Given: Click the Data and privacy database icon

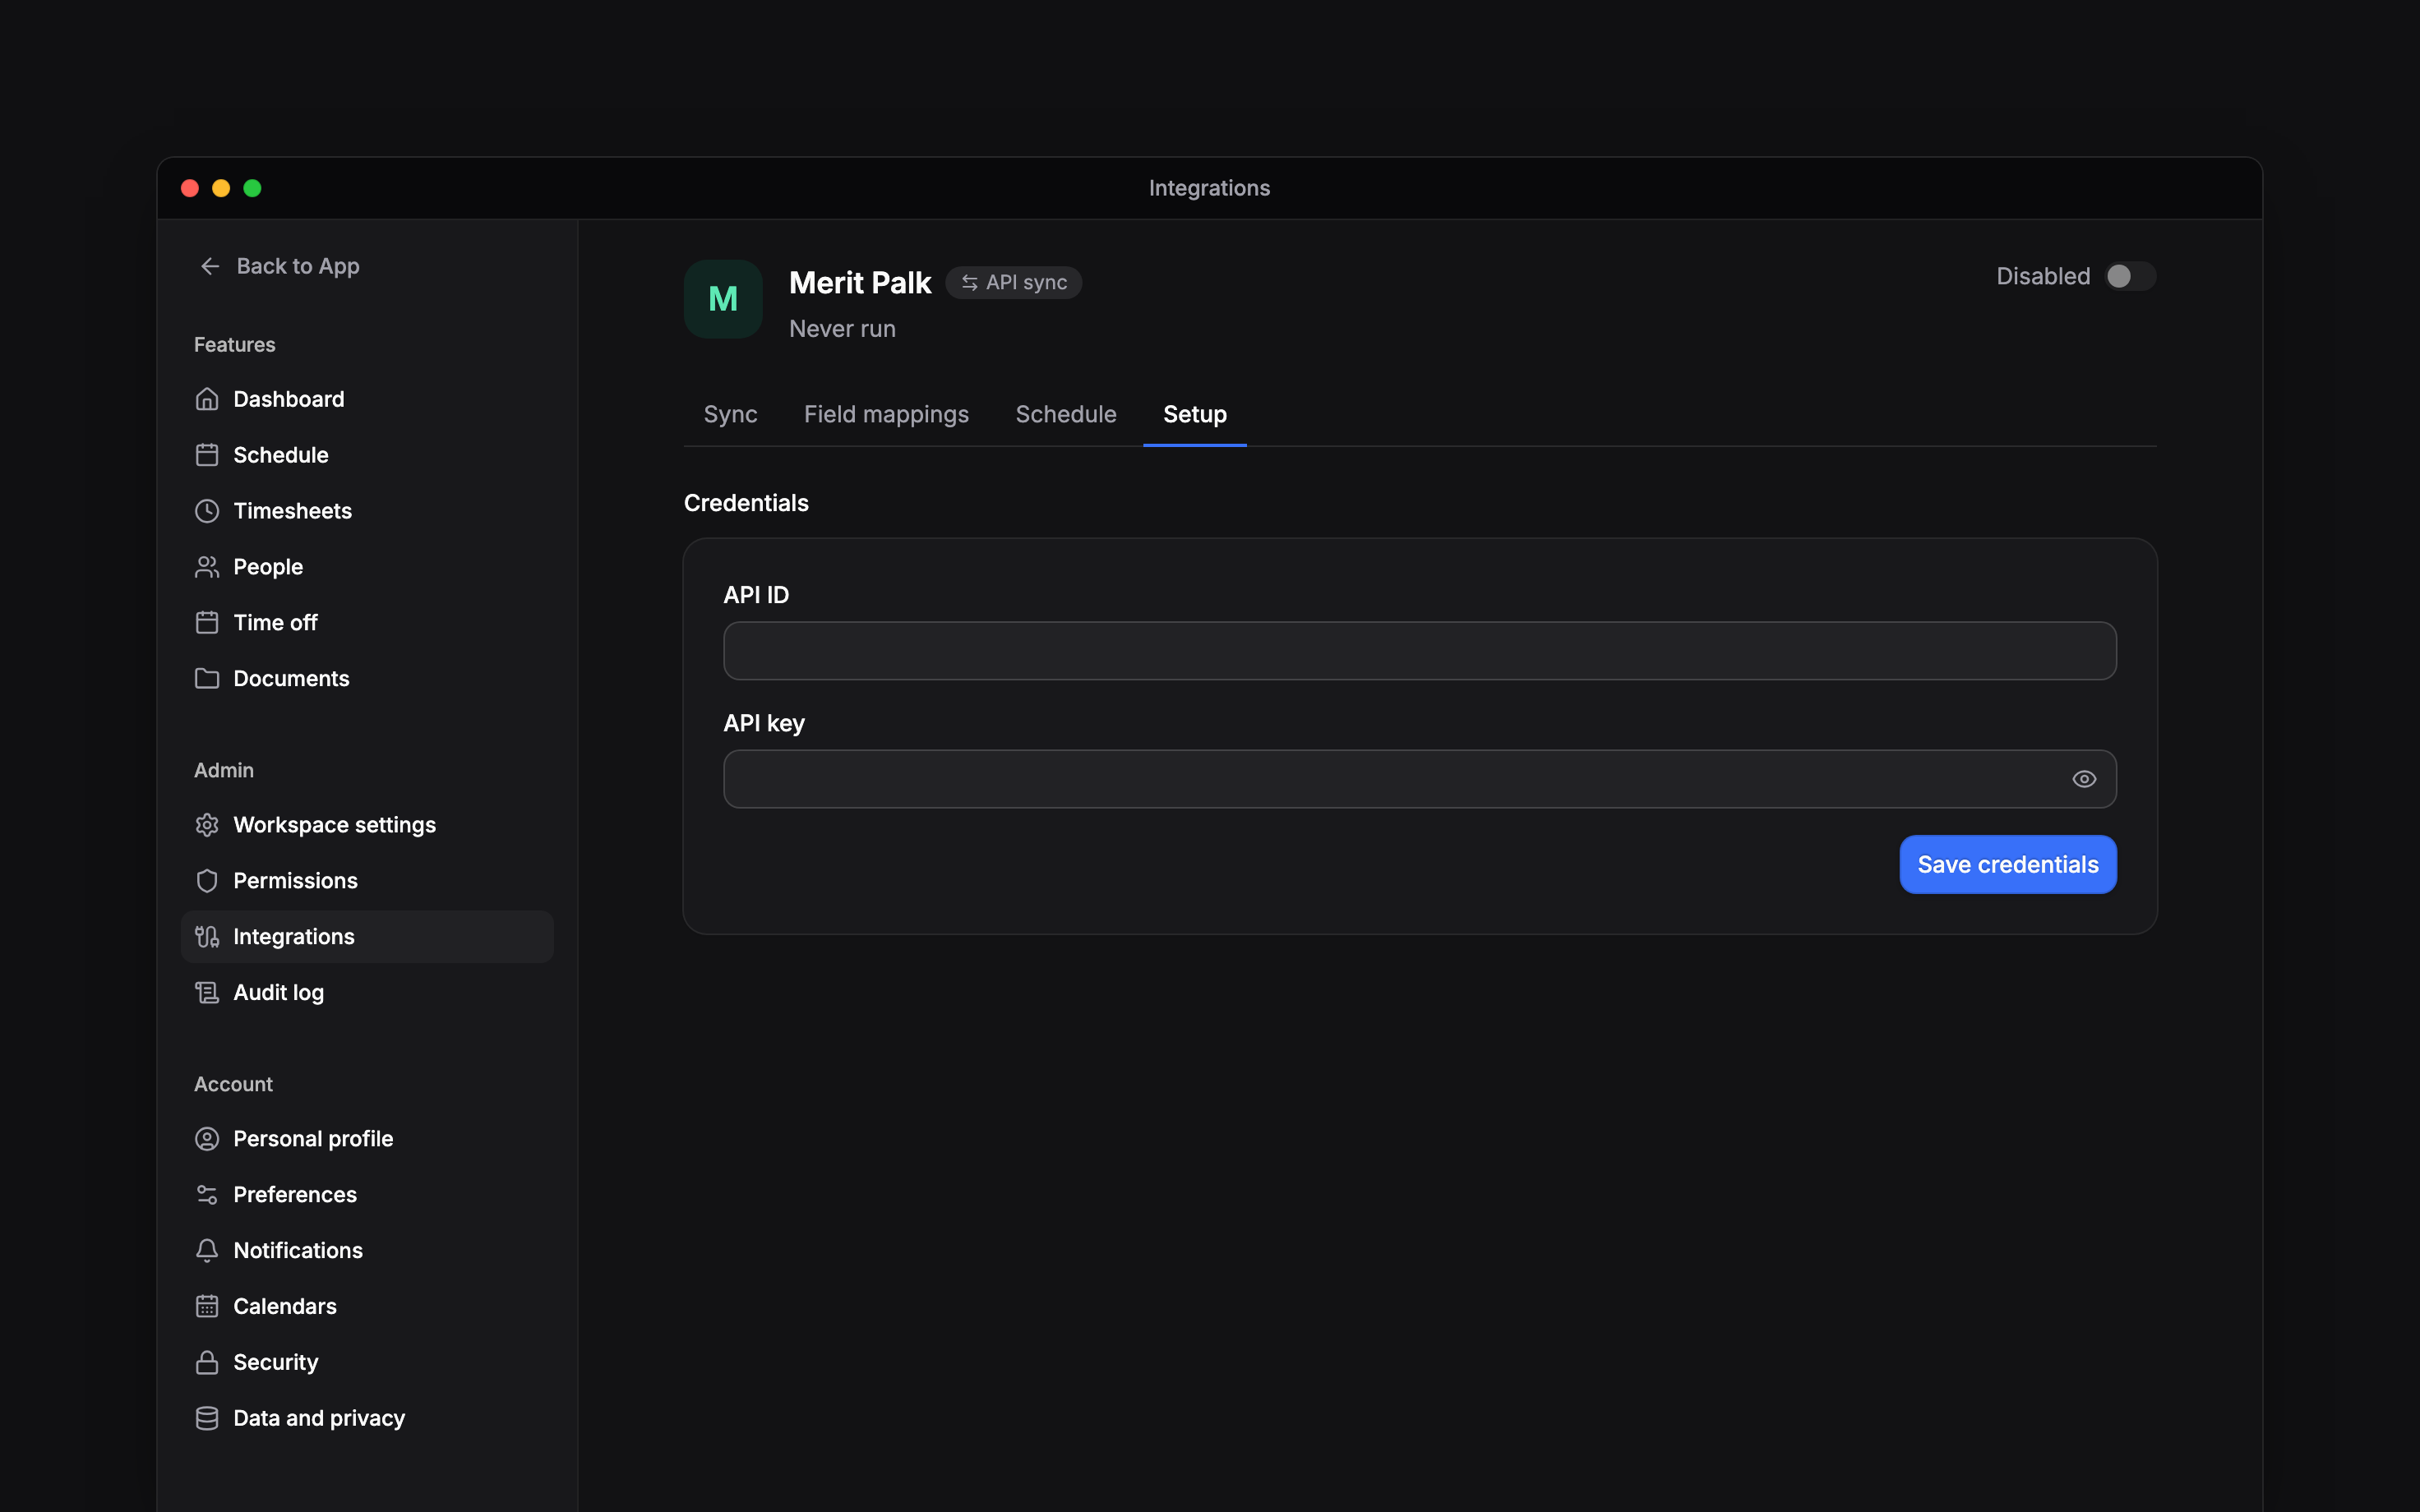Looking at the screenshot, I should (x=207, y=1419).
